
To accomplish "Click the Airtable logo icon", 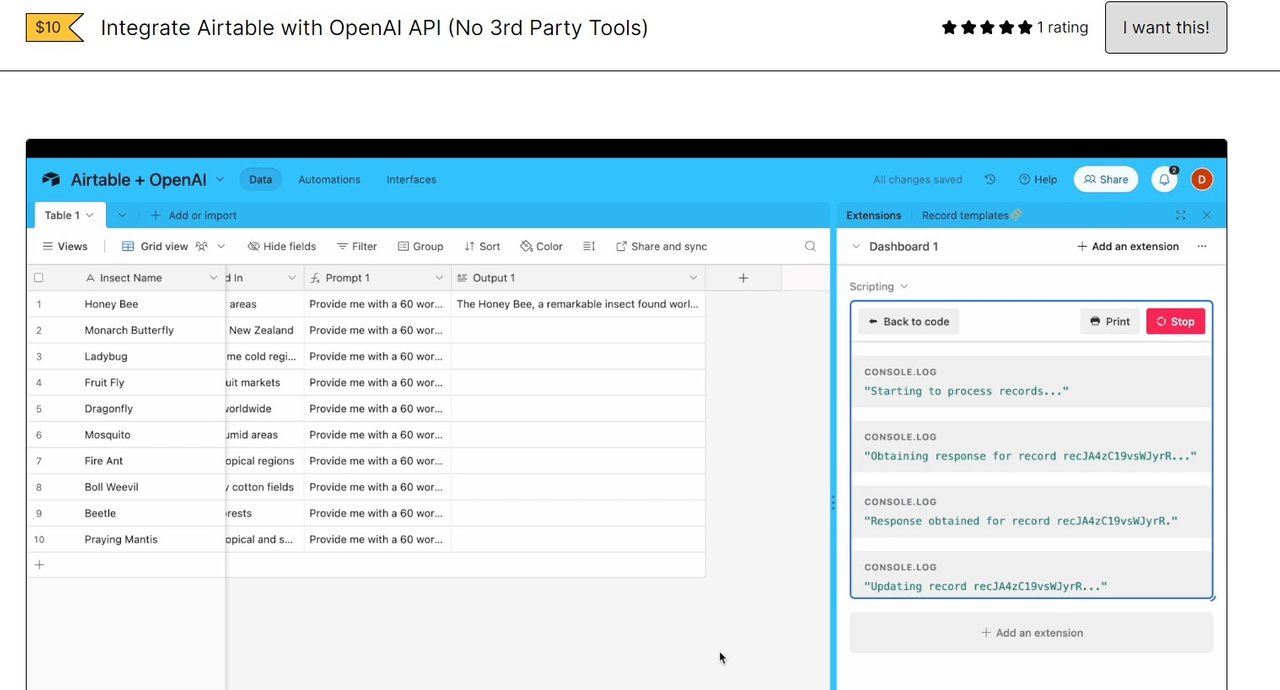I will (x=51, y=180).
